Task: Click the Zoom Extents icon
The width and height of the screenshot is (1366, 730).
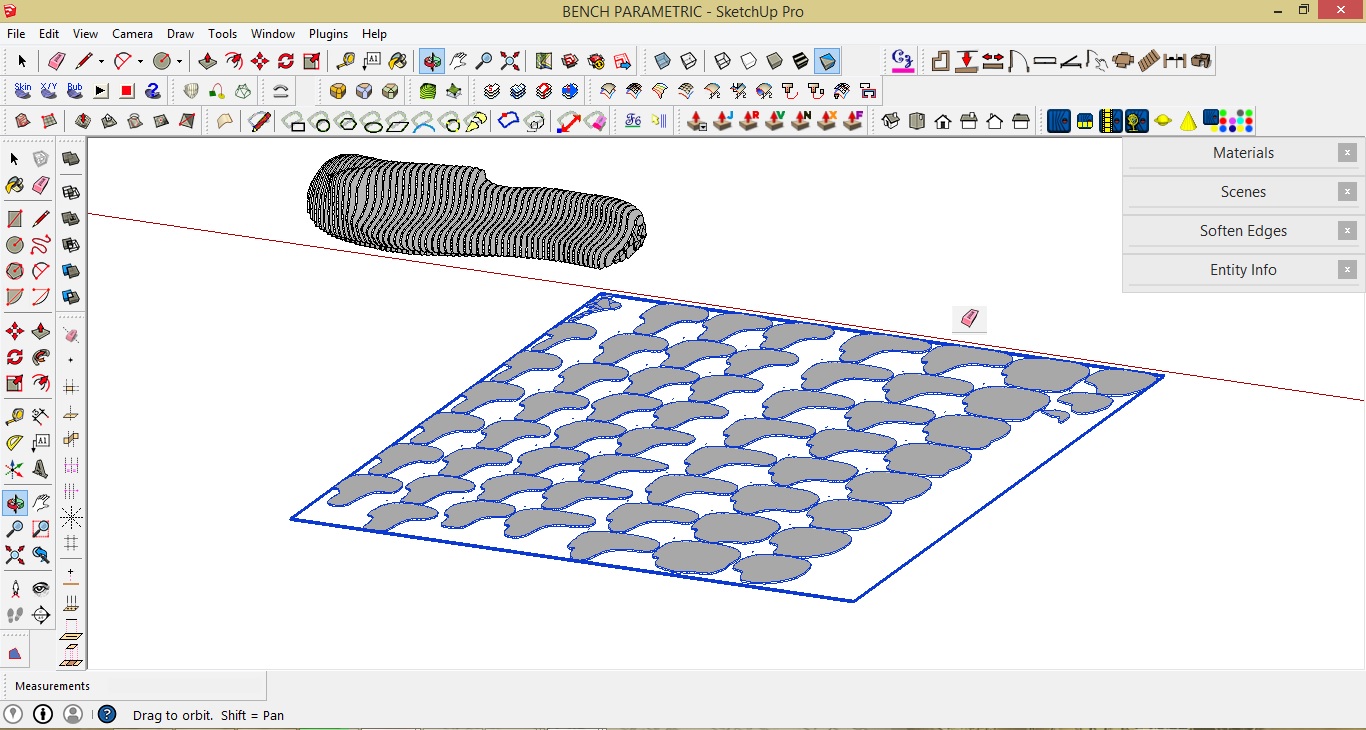Action: click(509, 60)
